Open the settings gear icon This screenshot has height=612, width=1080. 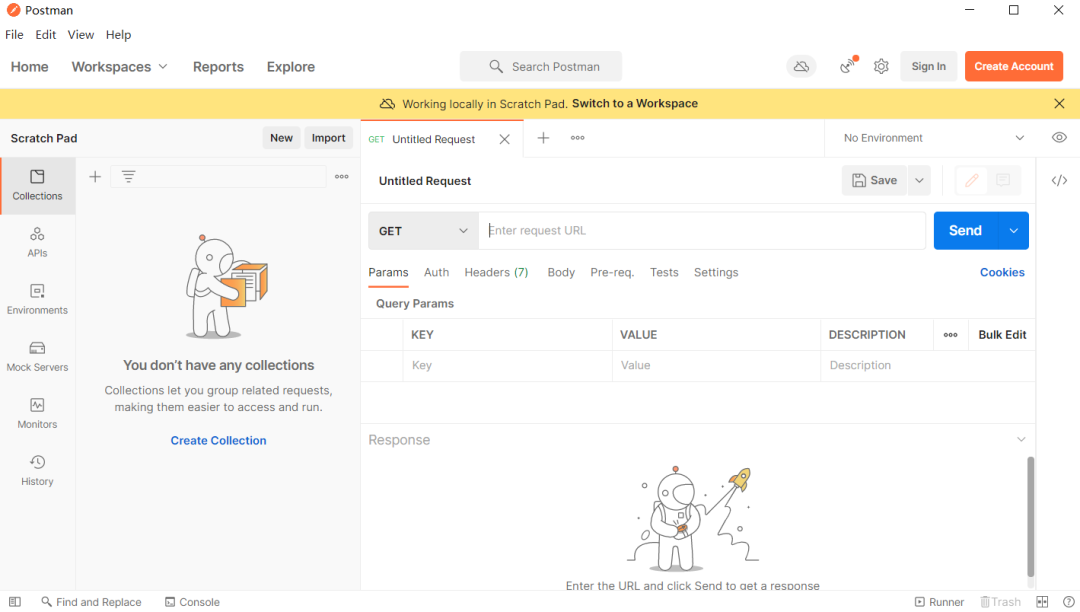point(881,67)
